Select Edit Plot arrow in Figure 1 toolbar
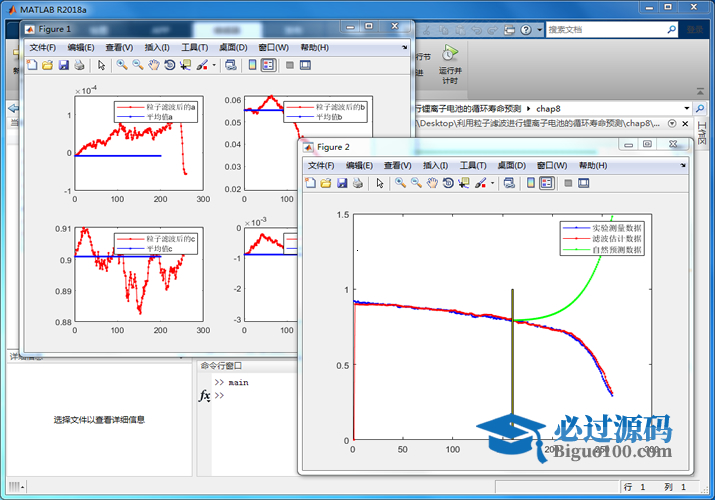The height and width of the screenshot is (500, 715). (x=101, y=65)
